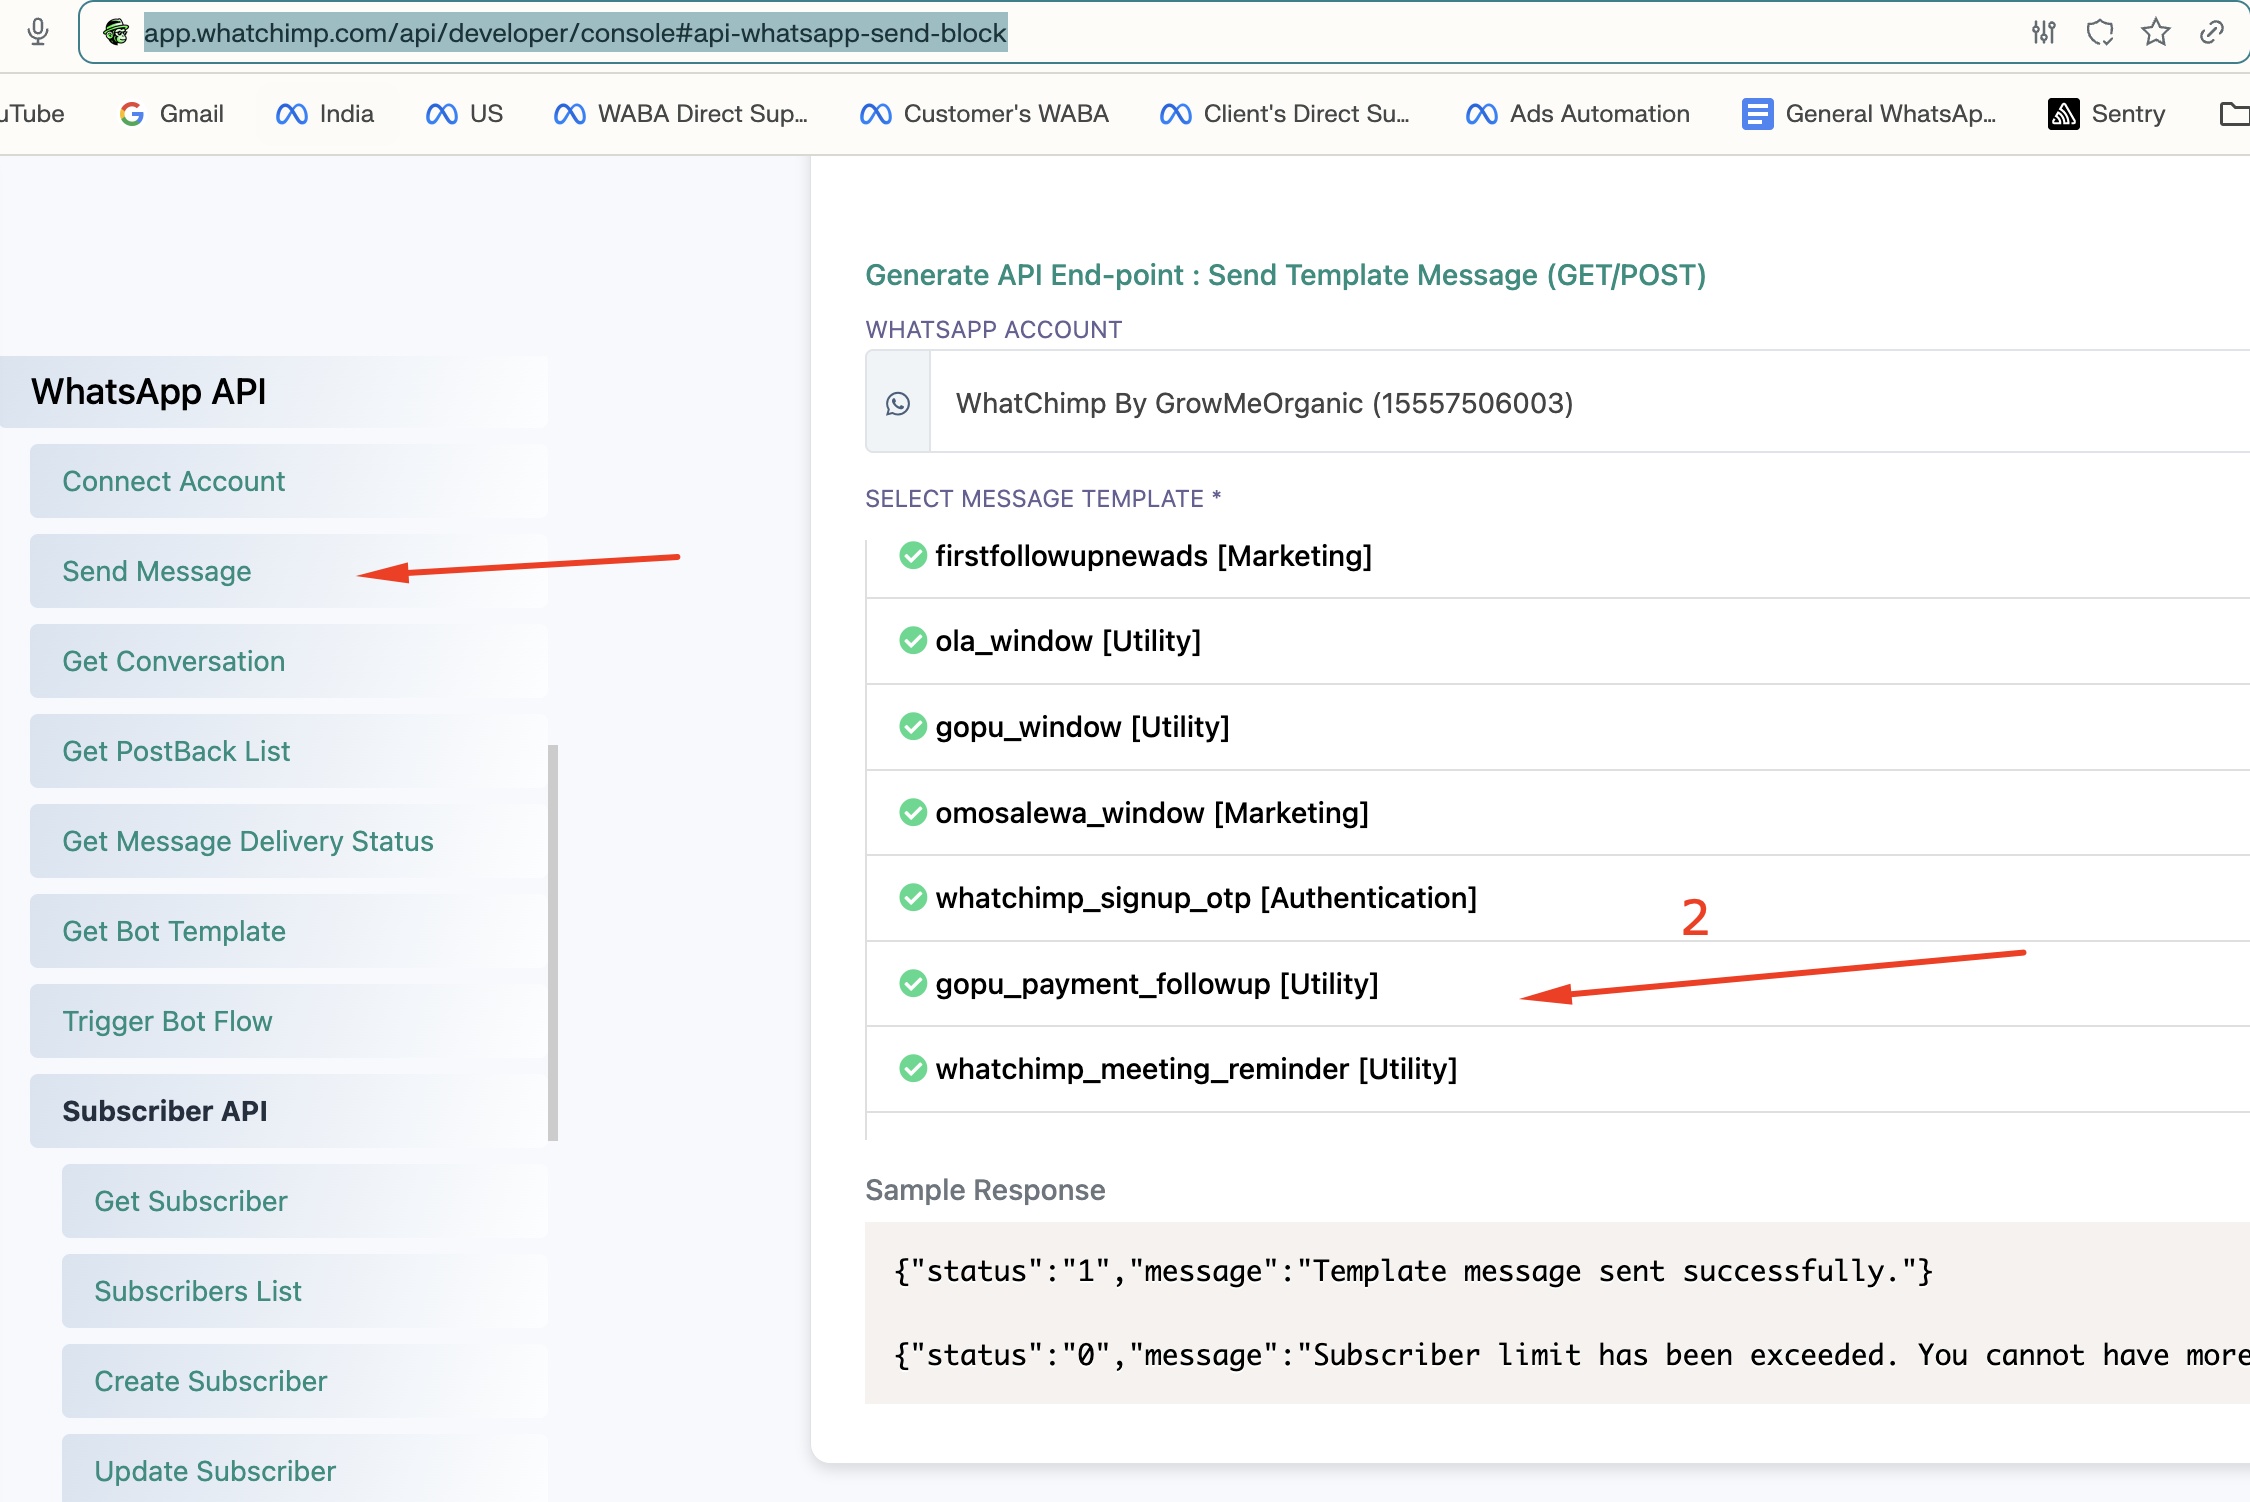Image resolution: width=2250 pixels, height=1502 pixels.
Task: Open the WhatsApp Account dropdown
Action: tap(1590, 402)
